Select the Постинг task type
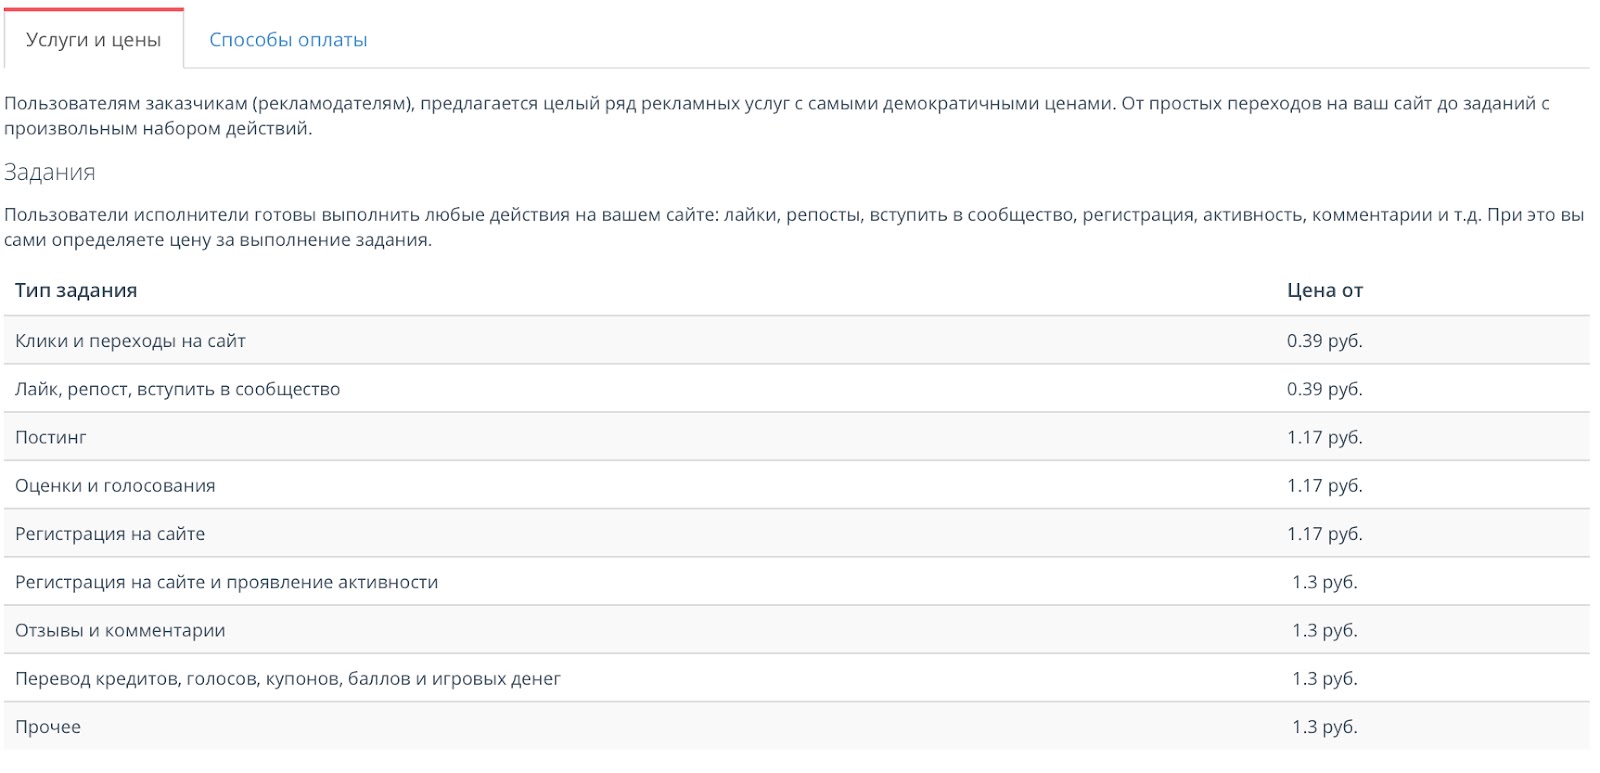 (796, 437)
